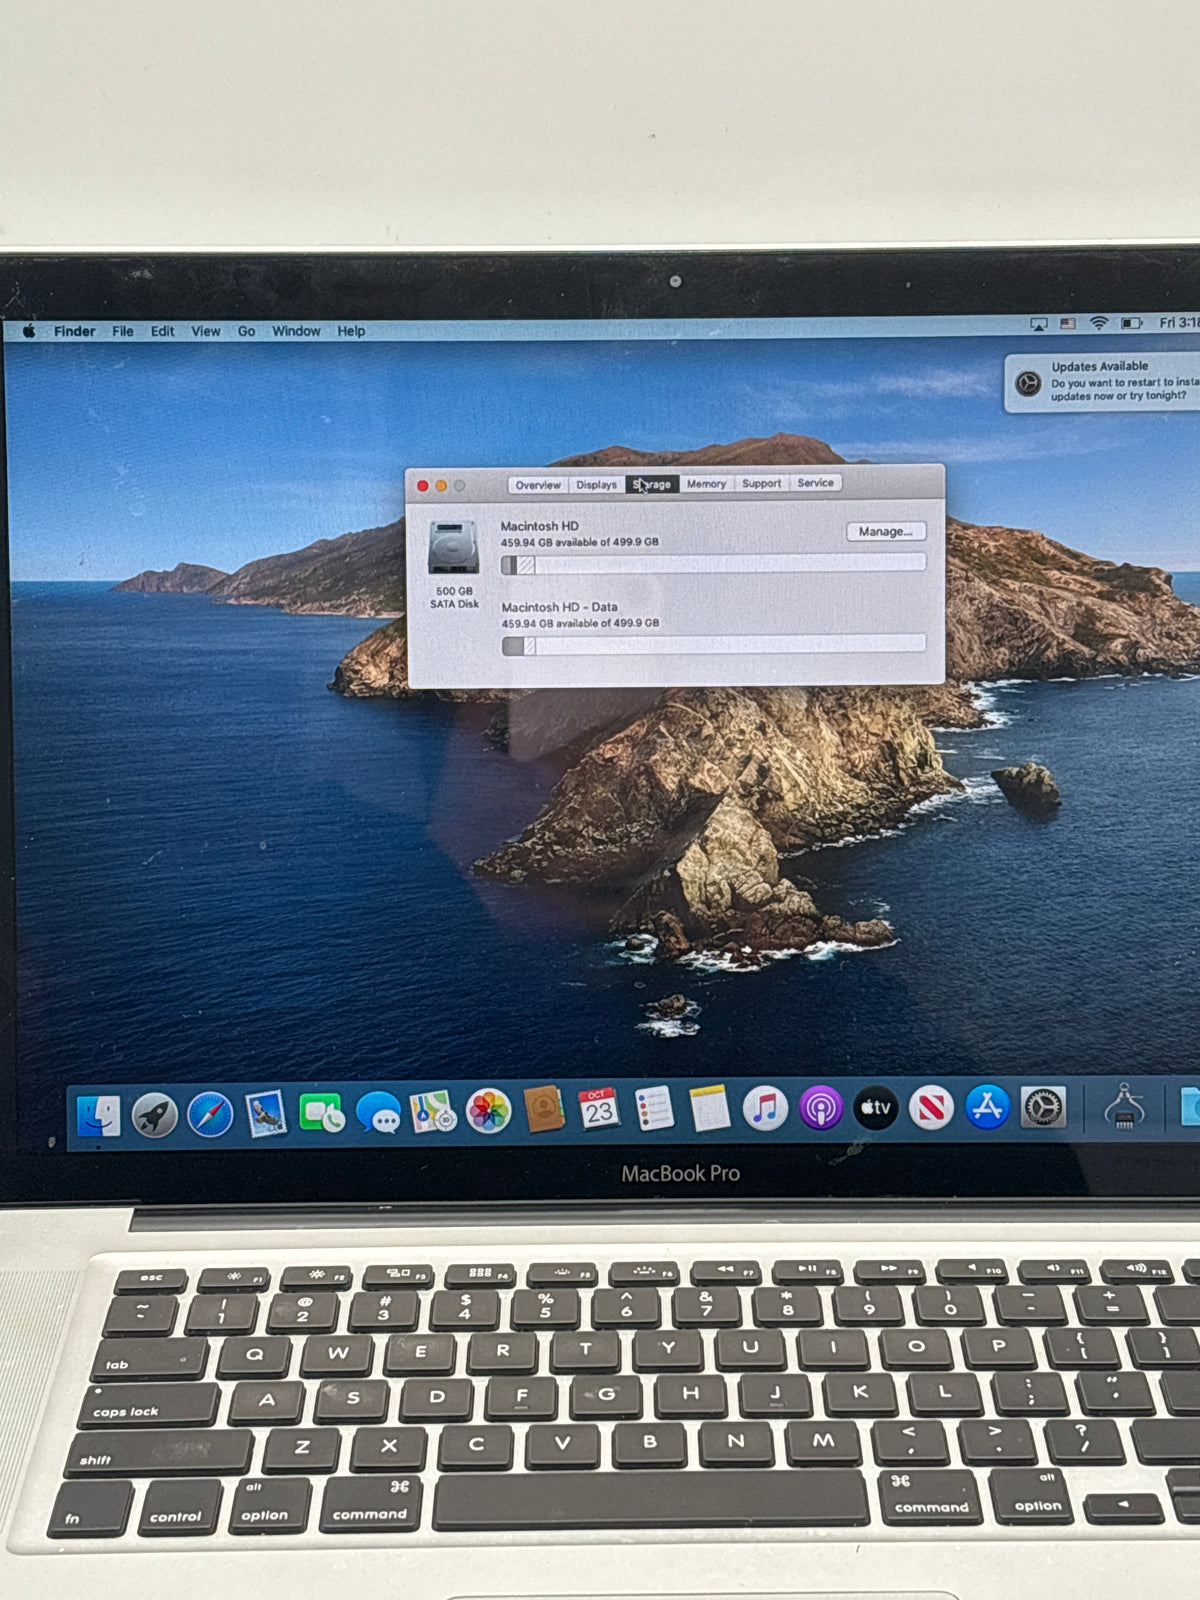Open Maps app in dock

[433, 1111]
